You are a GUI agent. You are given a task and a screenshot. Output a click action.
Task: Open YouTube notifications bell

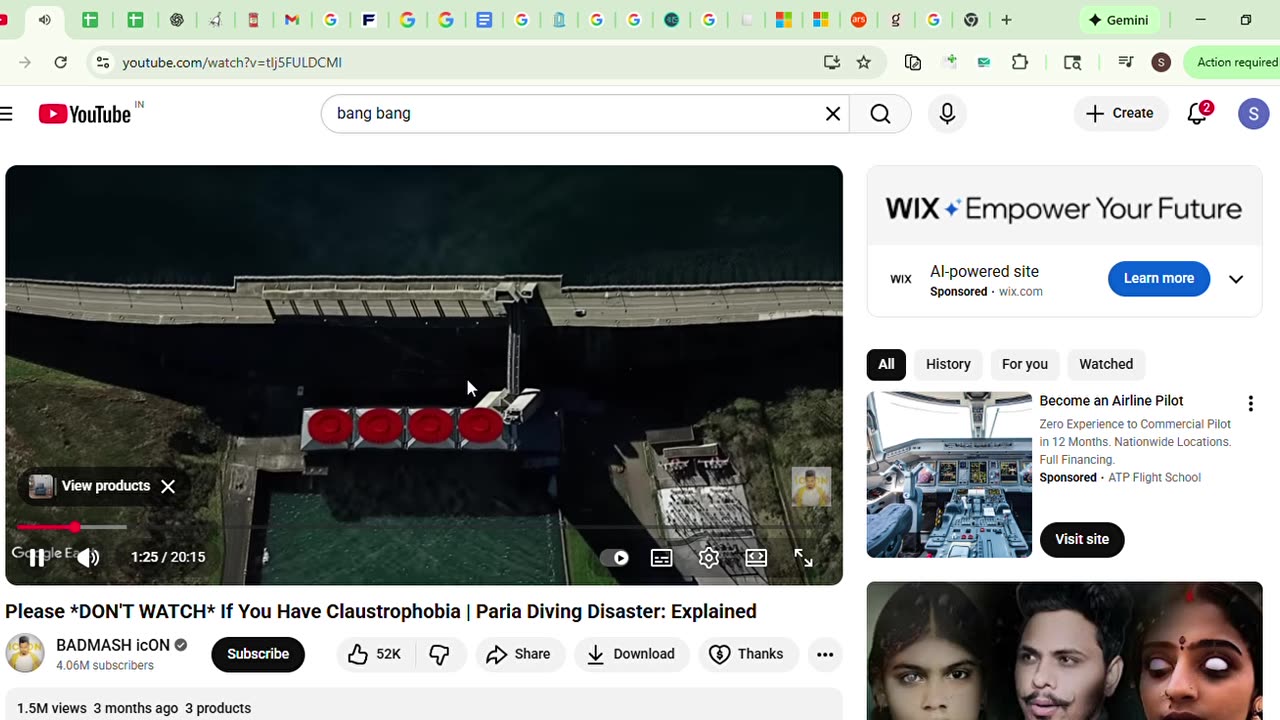[1197, 114]
